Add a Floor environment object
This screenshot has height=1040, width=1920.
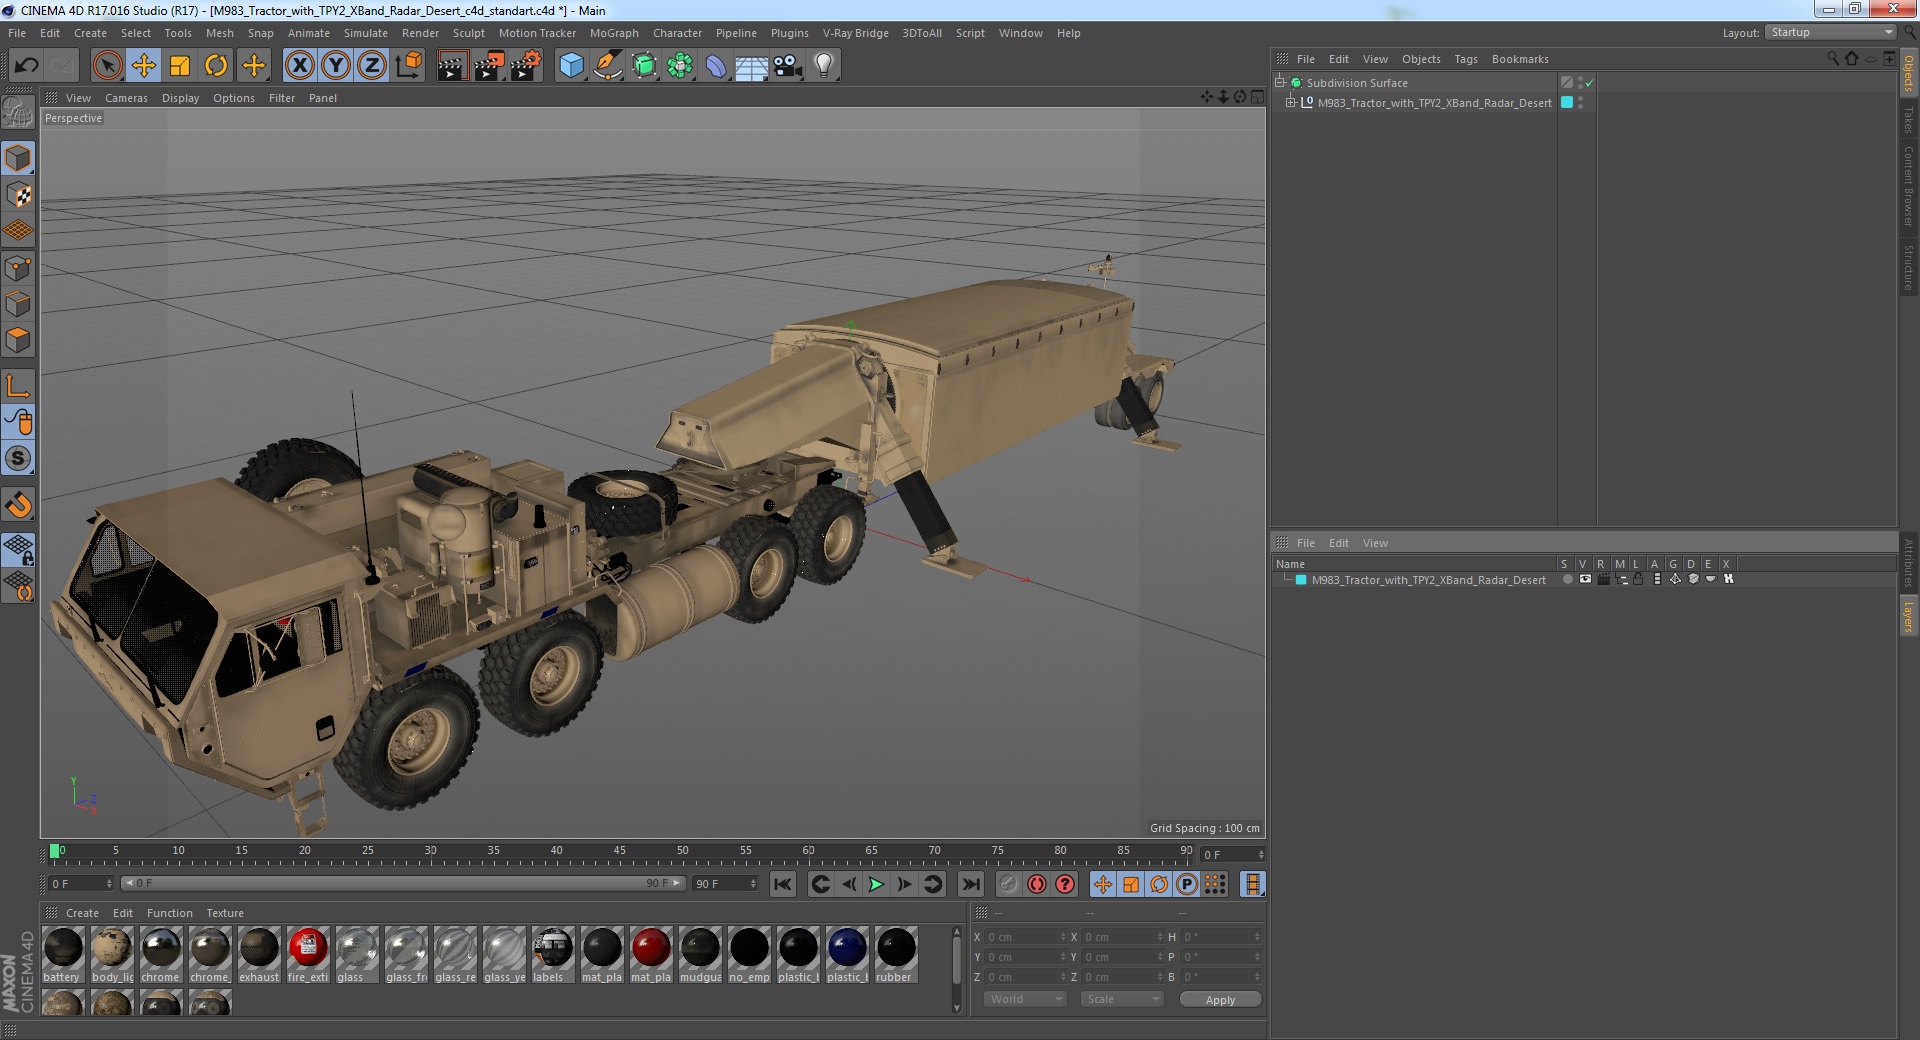tap(752, 66)
